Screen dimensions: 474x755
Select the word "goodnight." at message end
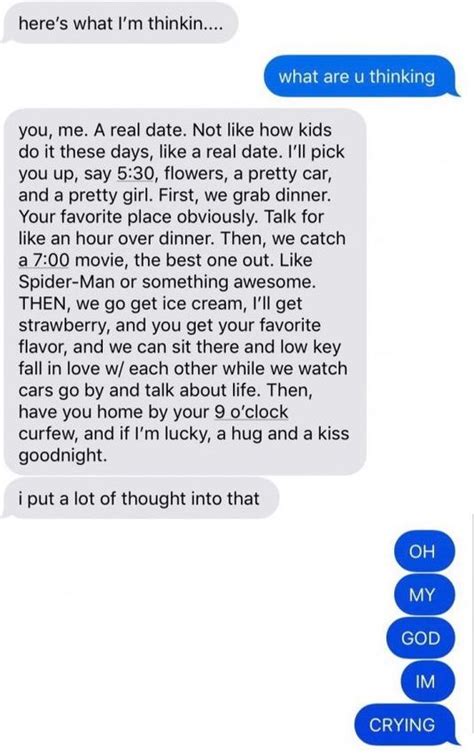tap(63, 456)
